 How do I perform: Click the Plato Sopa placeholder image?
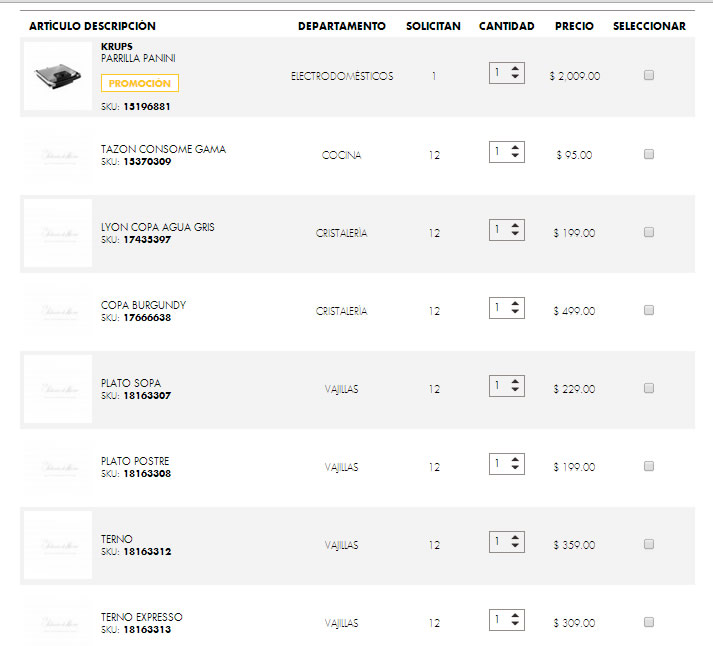pos(57,388)
